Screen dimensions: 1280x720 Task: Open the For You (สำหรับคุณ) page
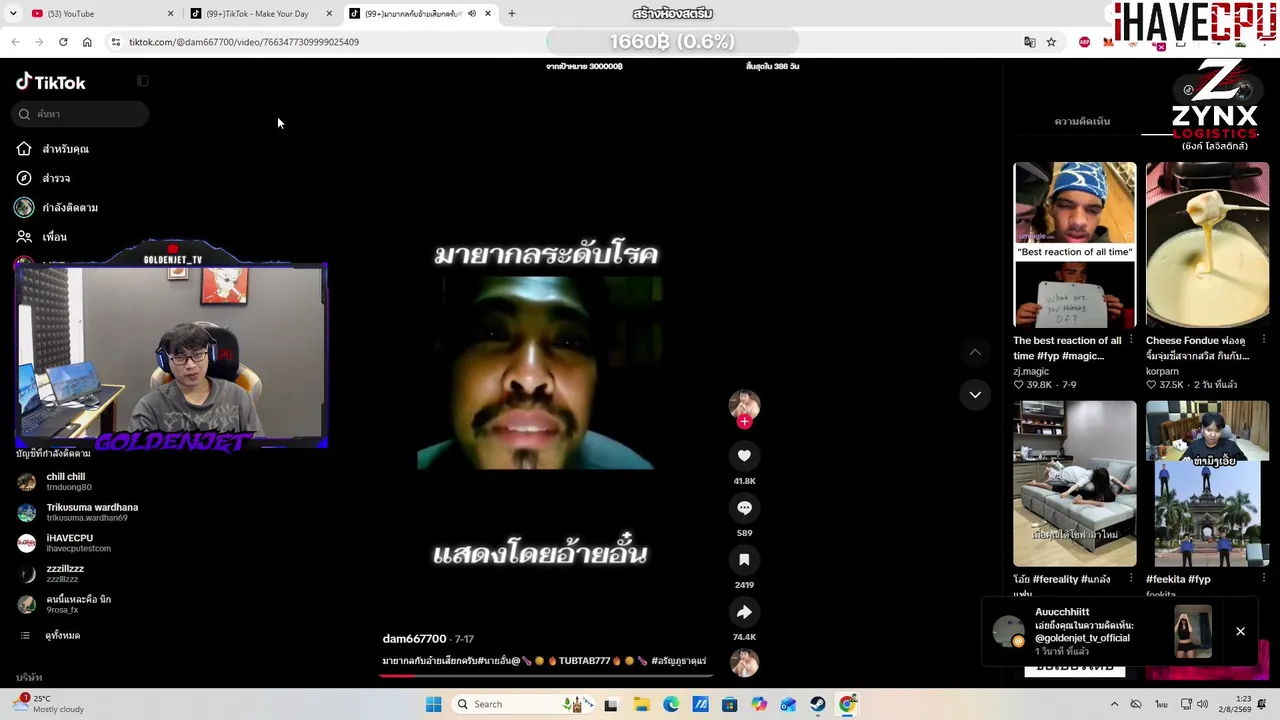click(53, 149)
